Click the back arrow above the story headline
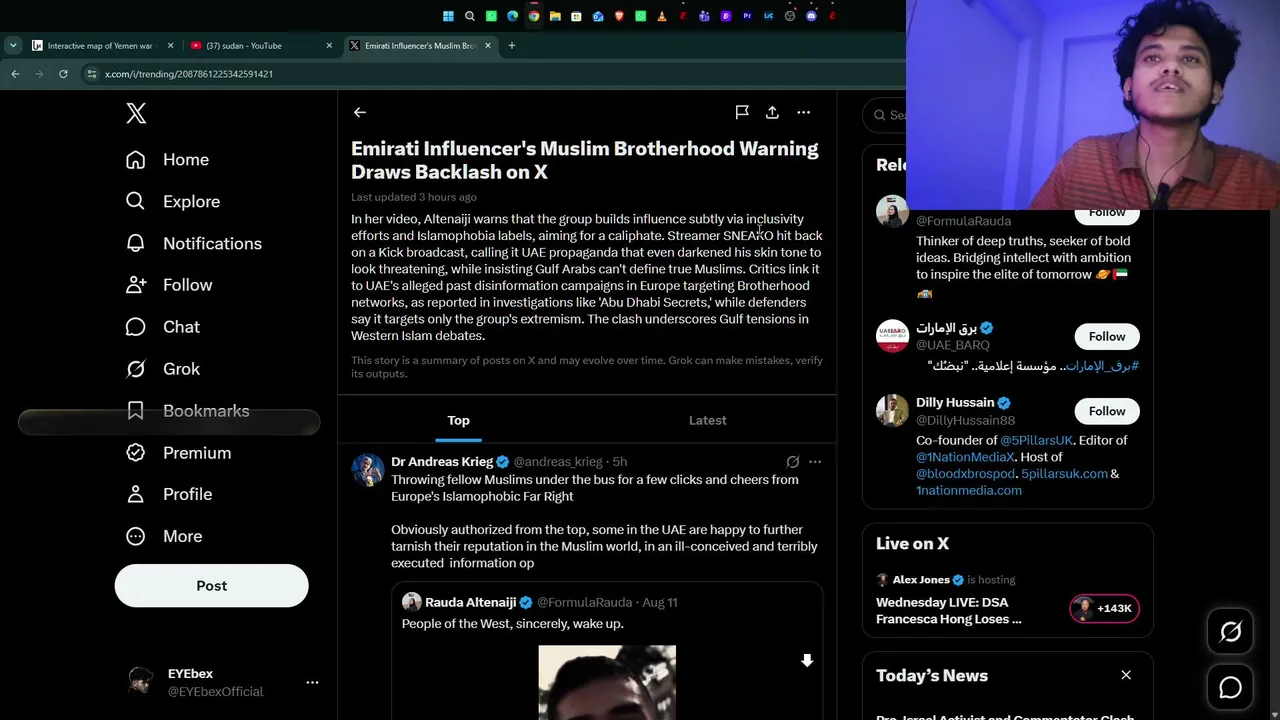This screenshot has width=1280, height=720. 360,113
